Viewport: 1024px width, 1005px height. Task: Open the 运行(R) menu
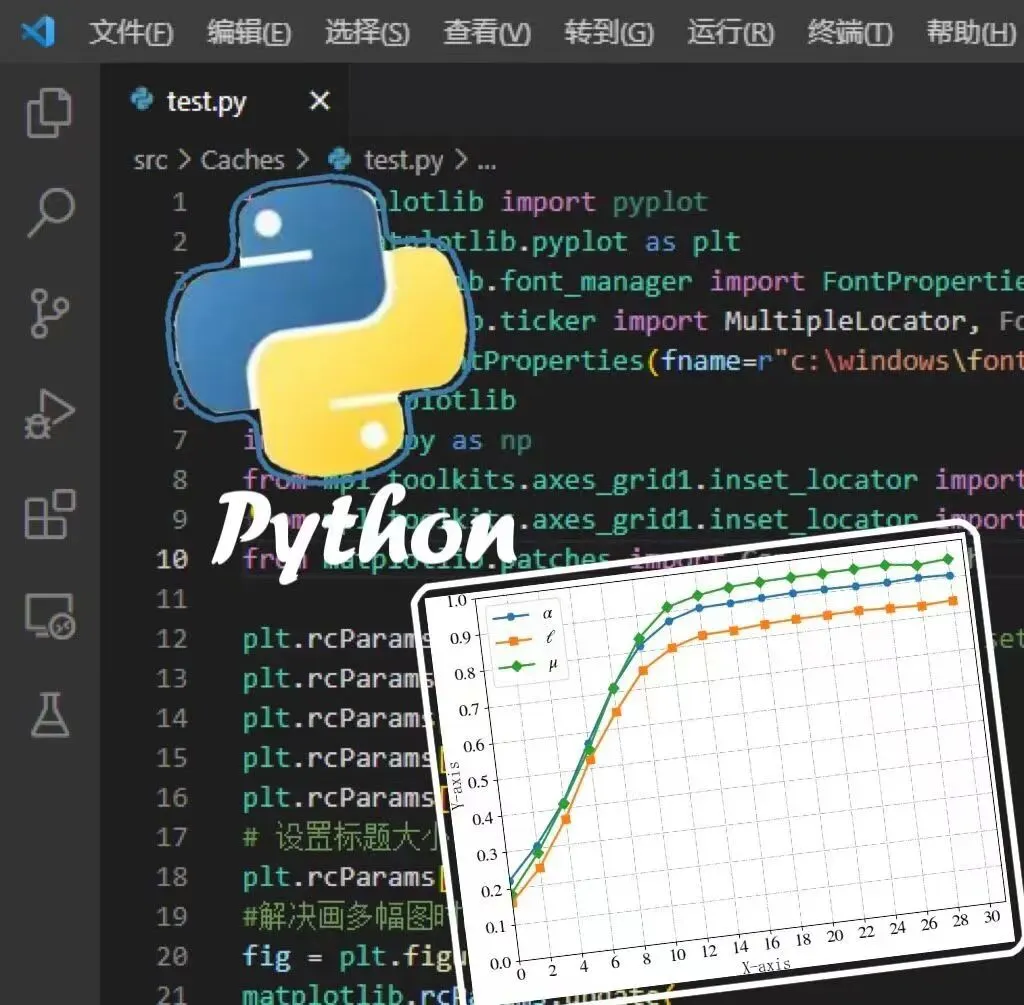[x=731, y=32]
